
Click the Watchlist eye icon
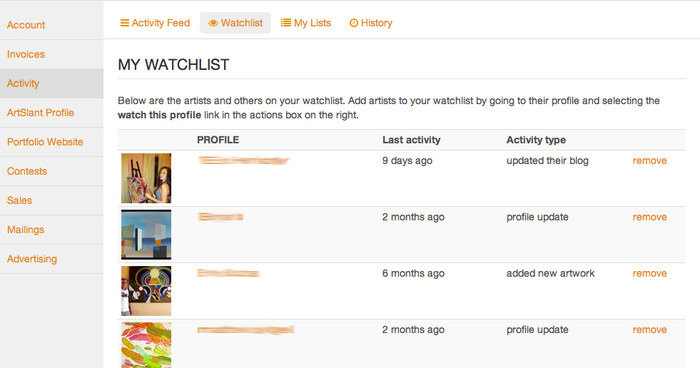(x=213, y=23)
